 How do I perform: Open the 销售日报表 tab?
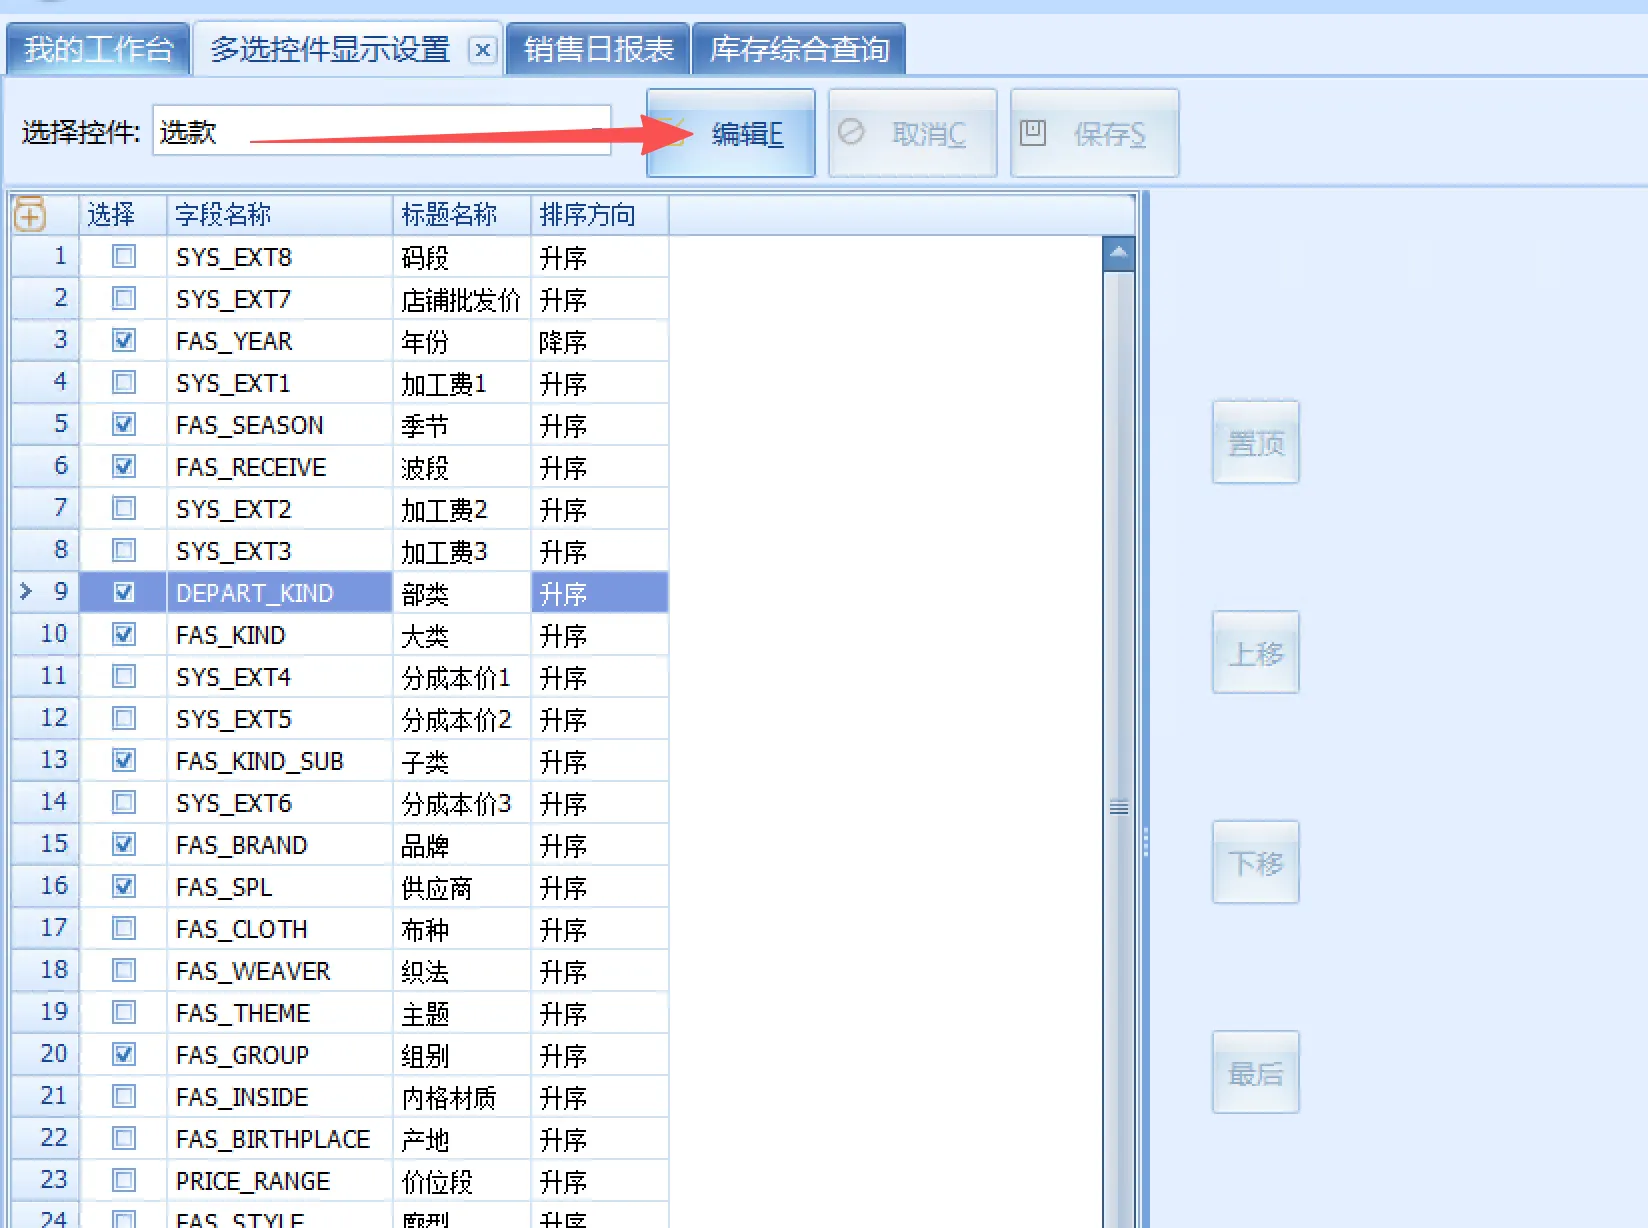click(597, 48)
